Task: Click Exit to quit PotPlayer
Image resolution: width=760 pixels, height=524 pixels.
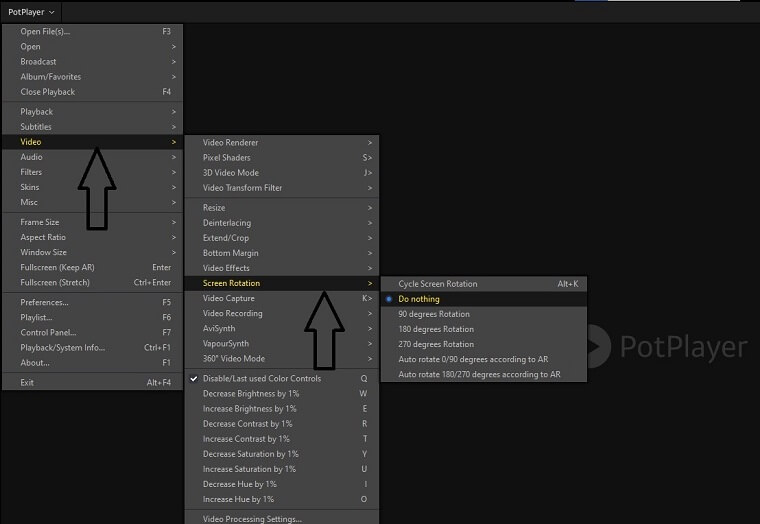Action: [93, 382]
